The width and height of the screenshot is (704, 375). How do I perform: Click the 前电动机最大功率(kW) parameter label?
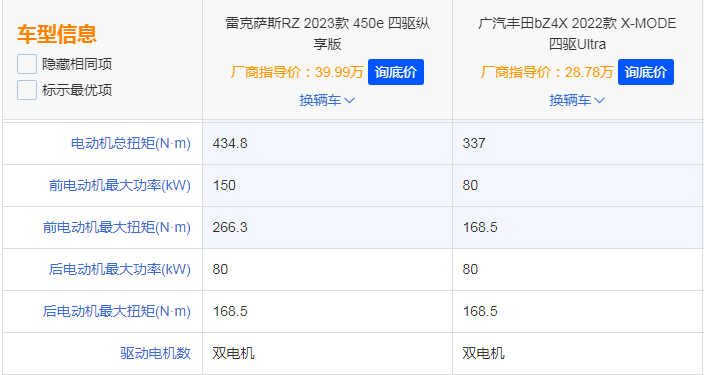[x=120, y=185]
